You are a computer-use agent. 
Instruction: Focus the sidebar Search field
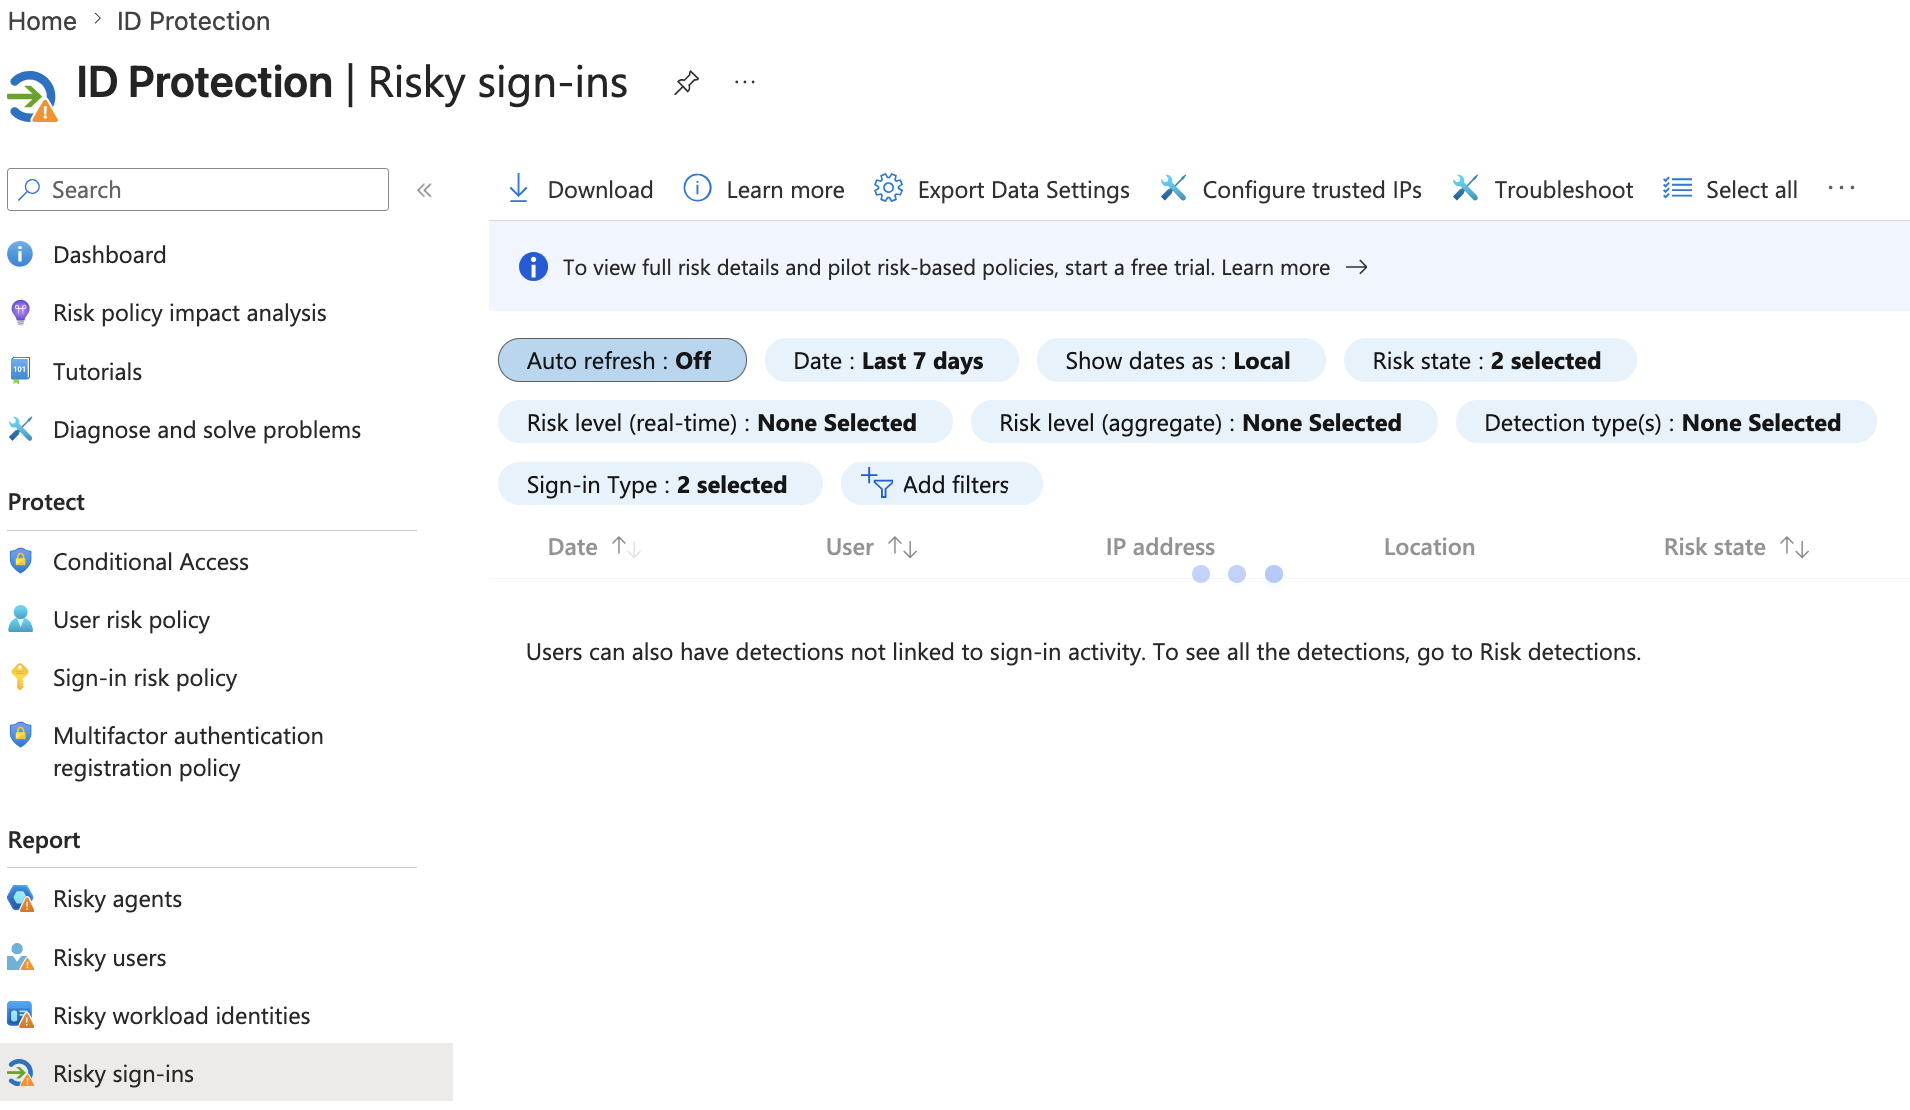coord(198,190)
